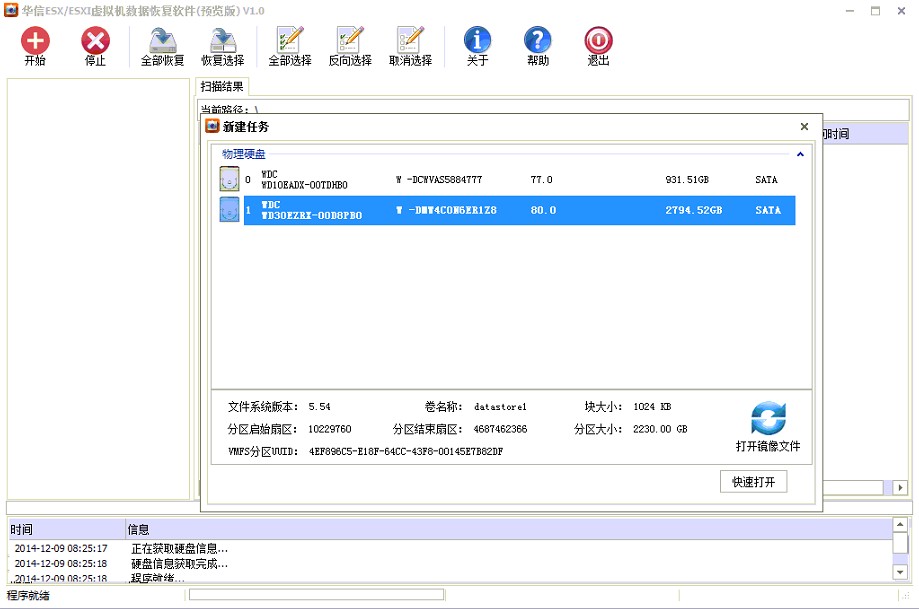Click the VMFS partition UUID value
Image resolution: width=919 pixels, height=609 pixels.
click(x=406, y=451)
